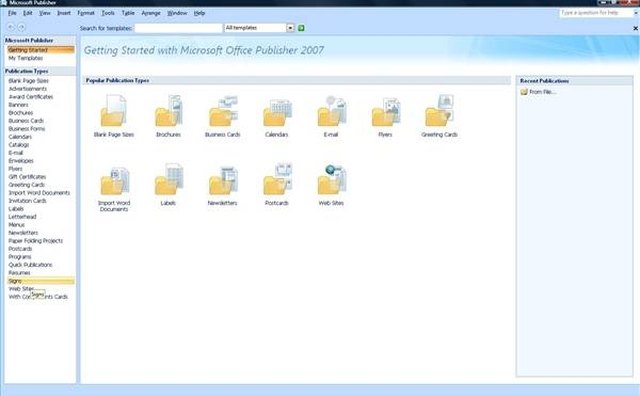The width and height of the screenshot is (640, 396).
Task: Open the Newsletters folder icon
Action: click(223, 180)
